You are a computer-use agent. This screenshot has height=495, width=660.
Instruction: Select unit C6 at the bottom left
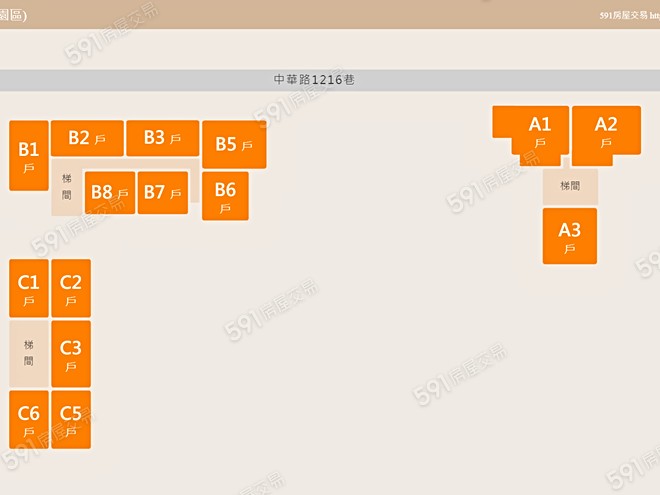pos(29,418)
